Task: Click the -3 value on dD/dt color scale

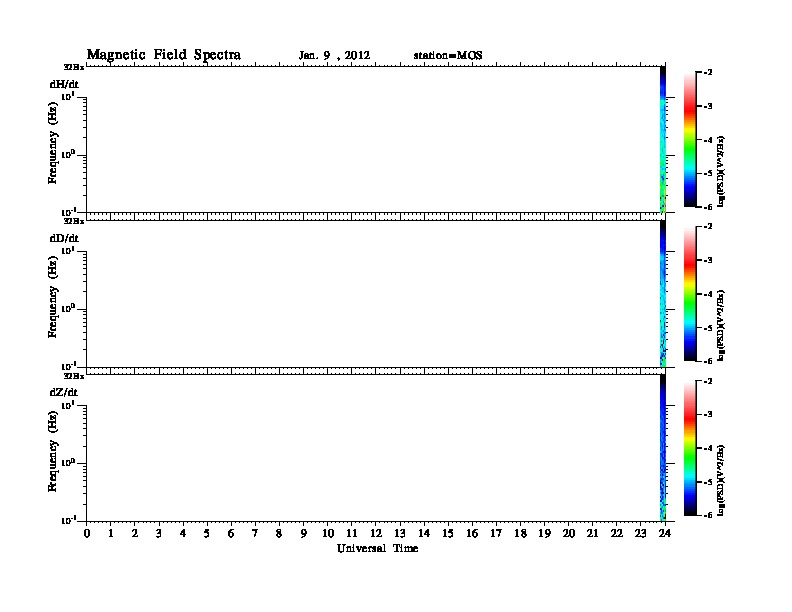Action: [708, 260]
